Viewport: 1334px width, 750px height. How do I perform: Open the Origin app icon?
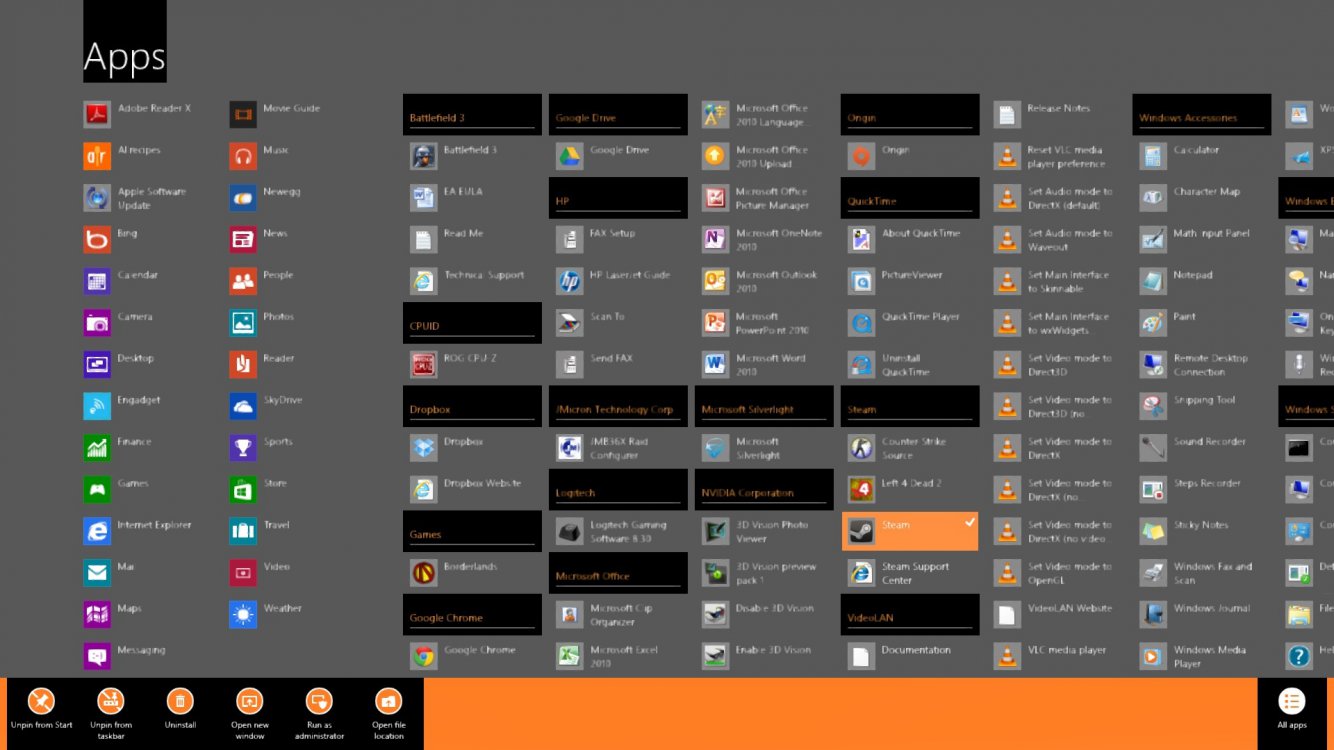tap(862, 157)
